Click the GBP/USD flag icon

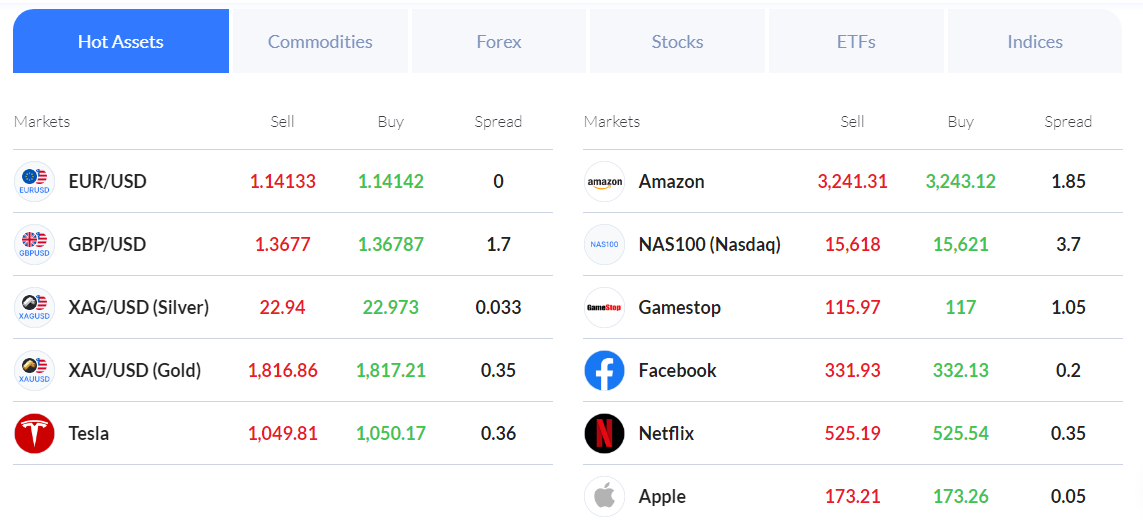click(x=35, y=245)
